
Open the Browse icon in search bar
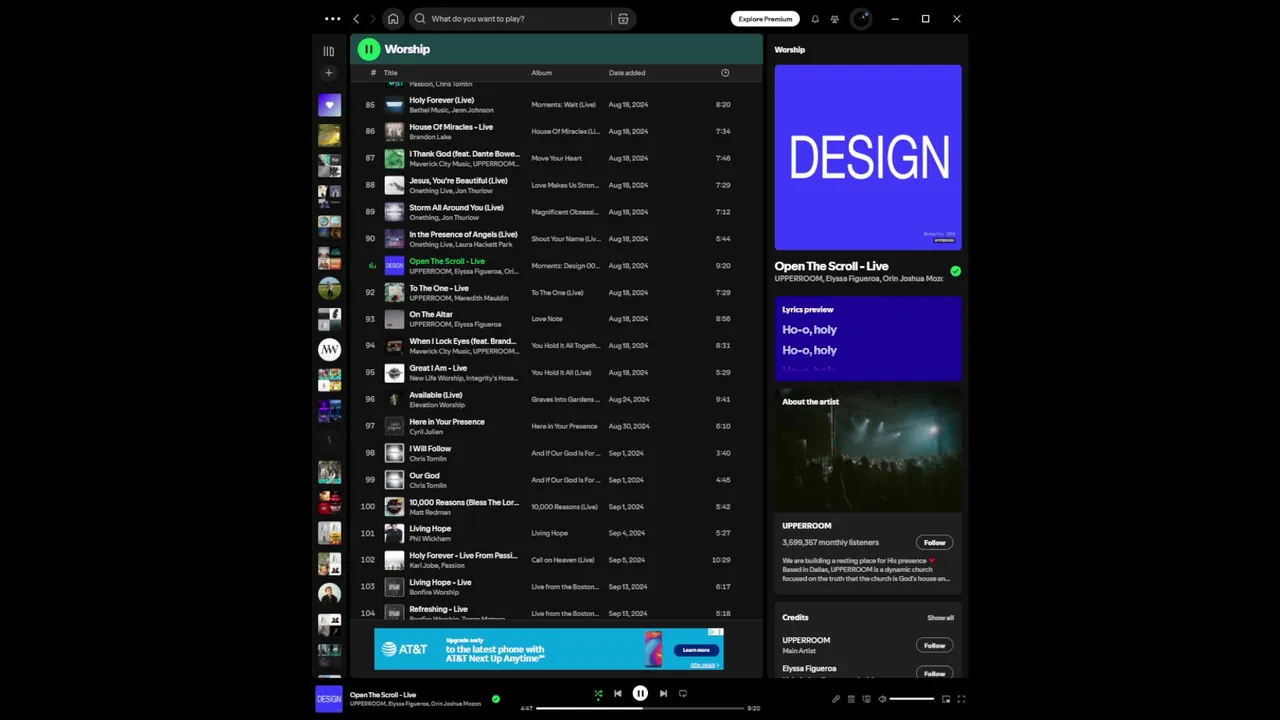623,18
